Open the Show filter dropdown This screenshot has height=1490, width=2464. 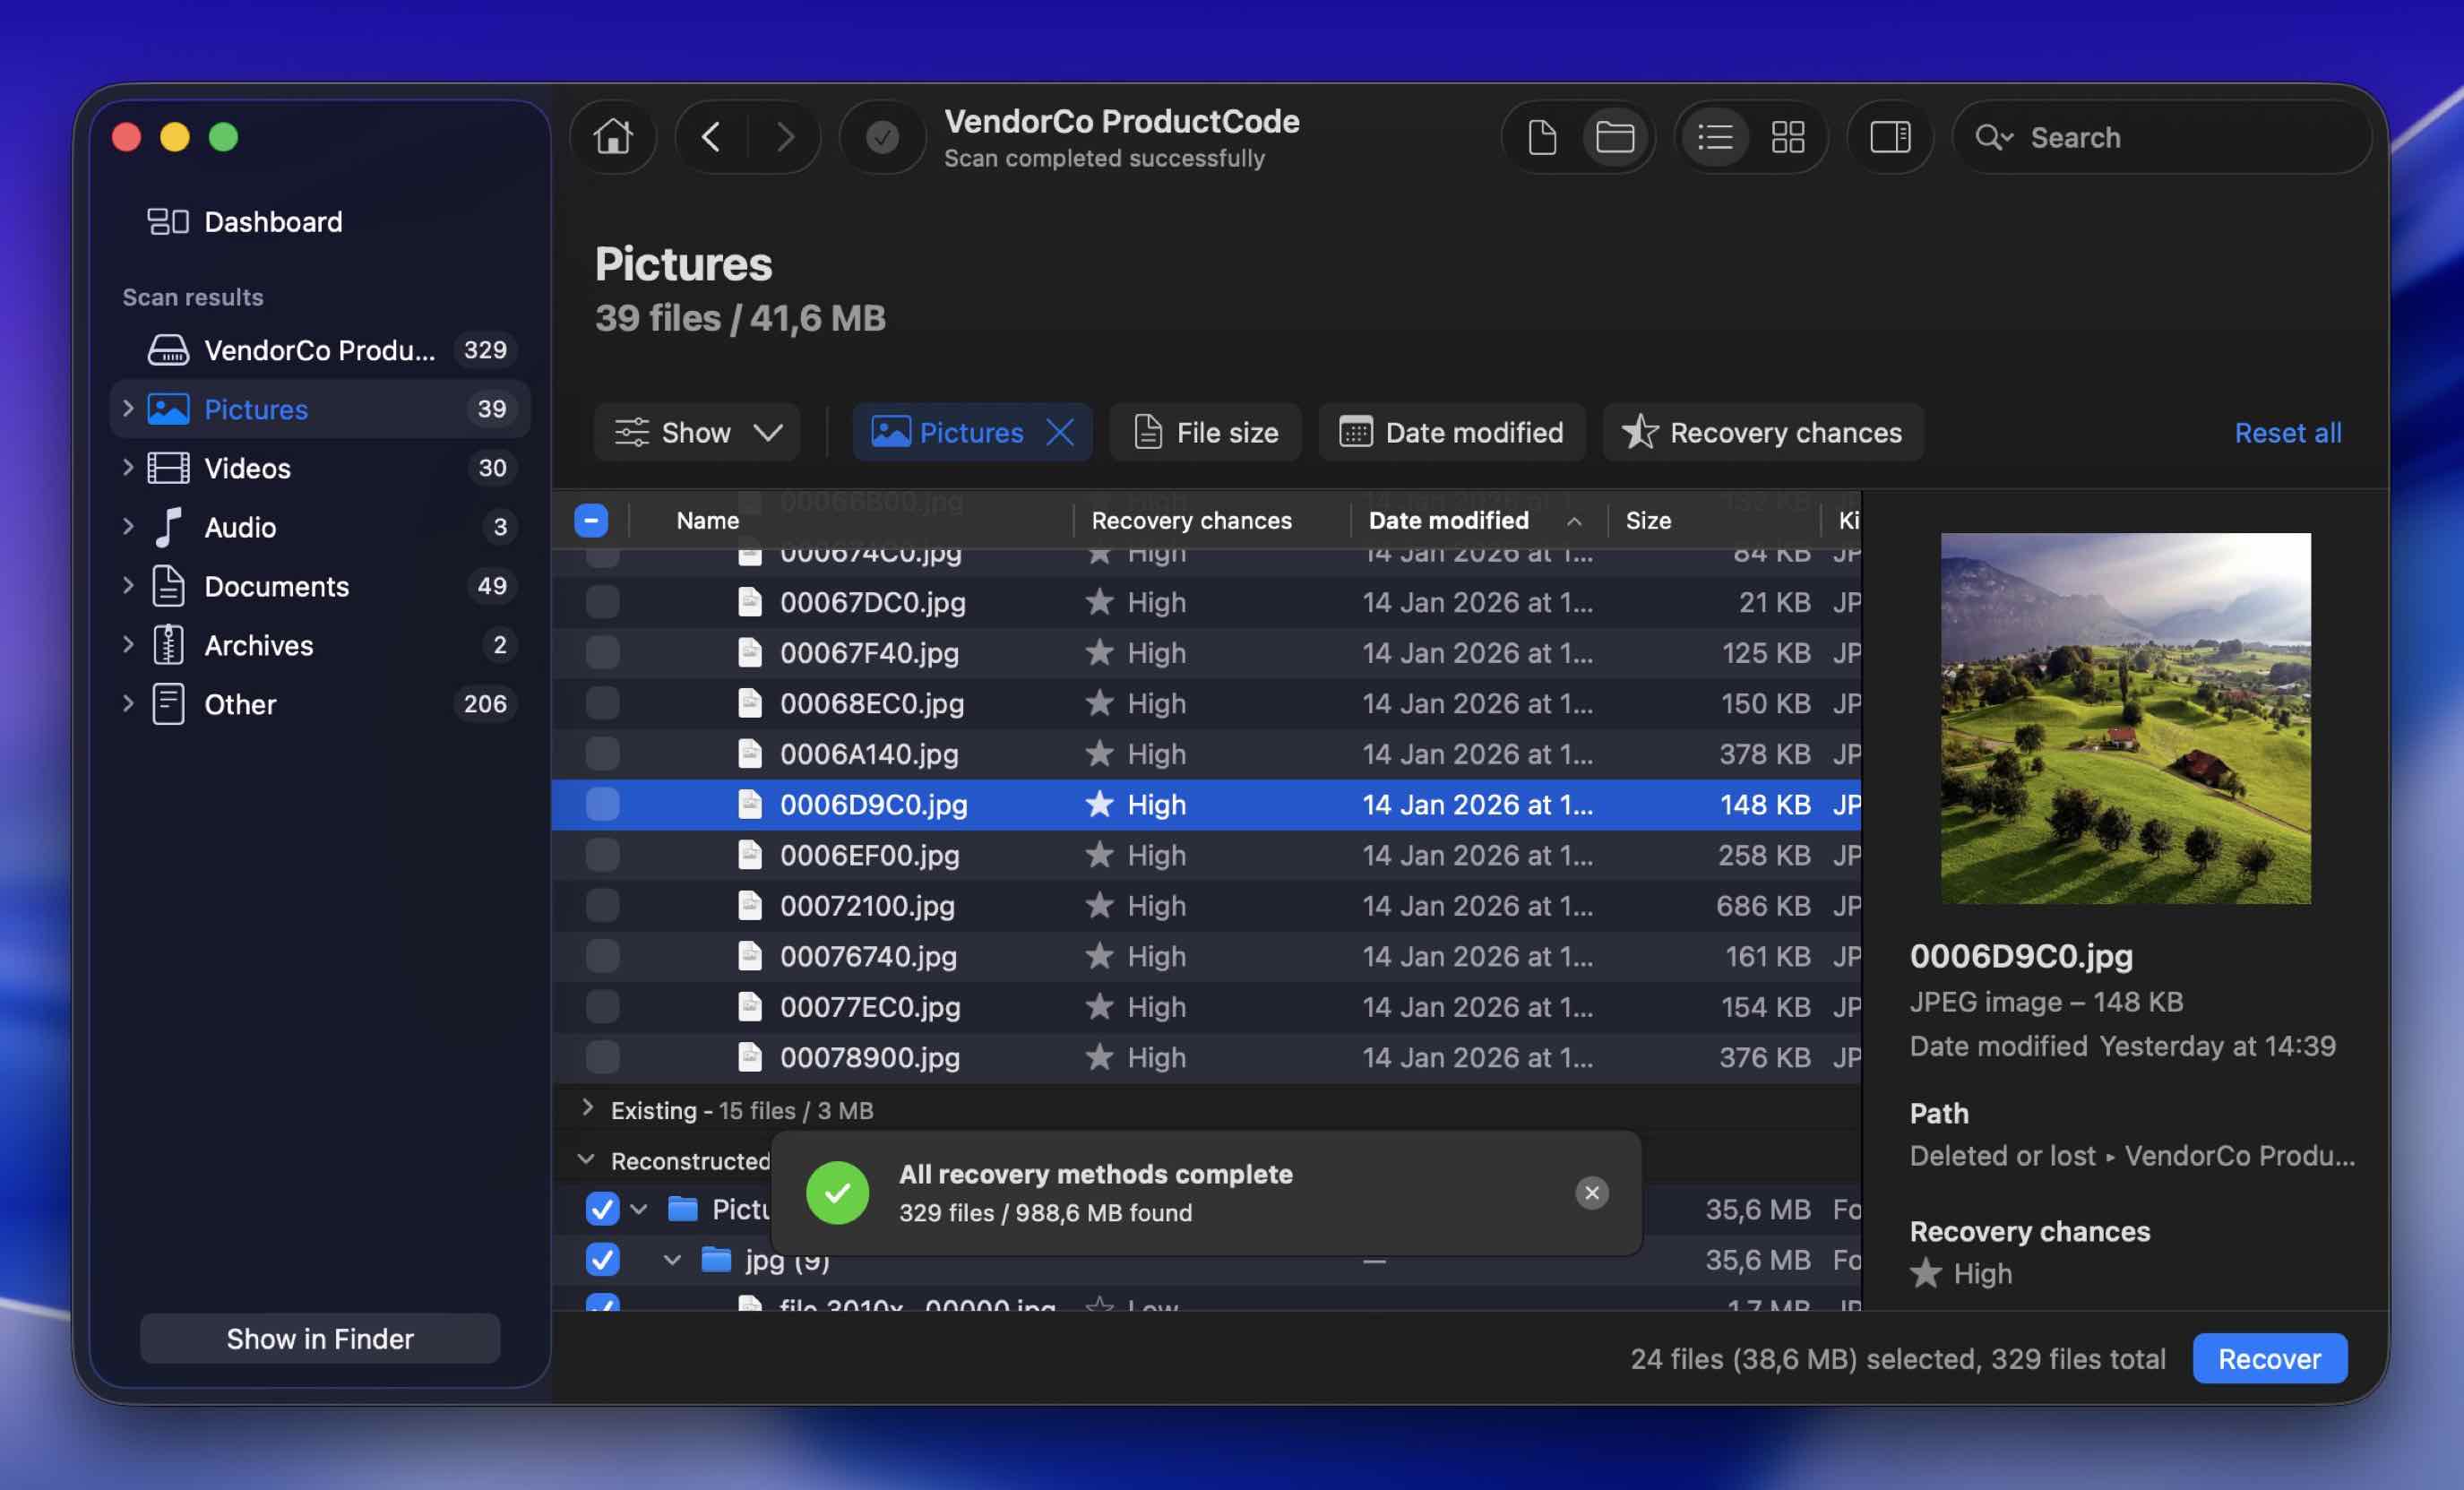696,432
